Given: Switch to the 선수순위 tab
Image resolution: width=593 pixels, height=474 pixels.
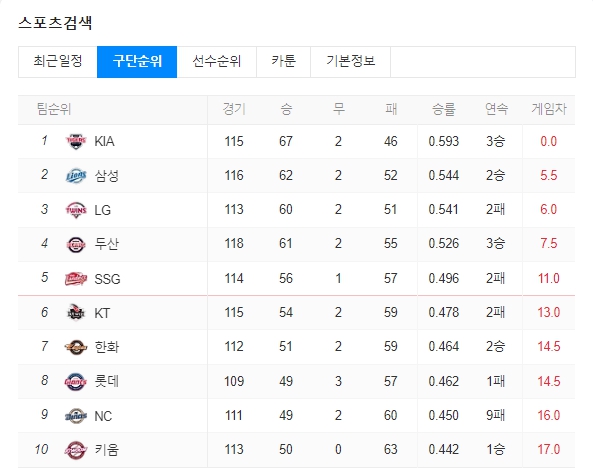Looking at the screenshot, I should [217, 62].
